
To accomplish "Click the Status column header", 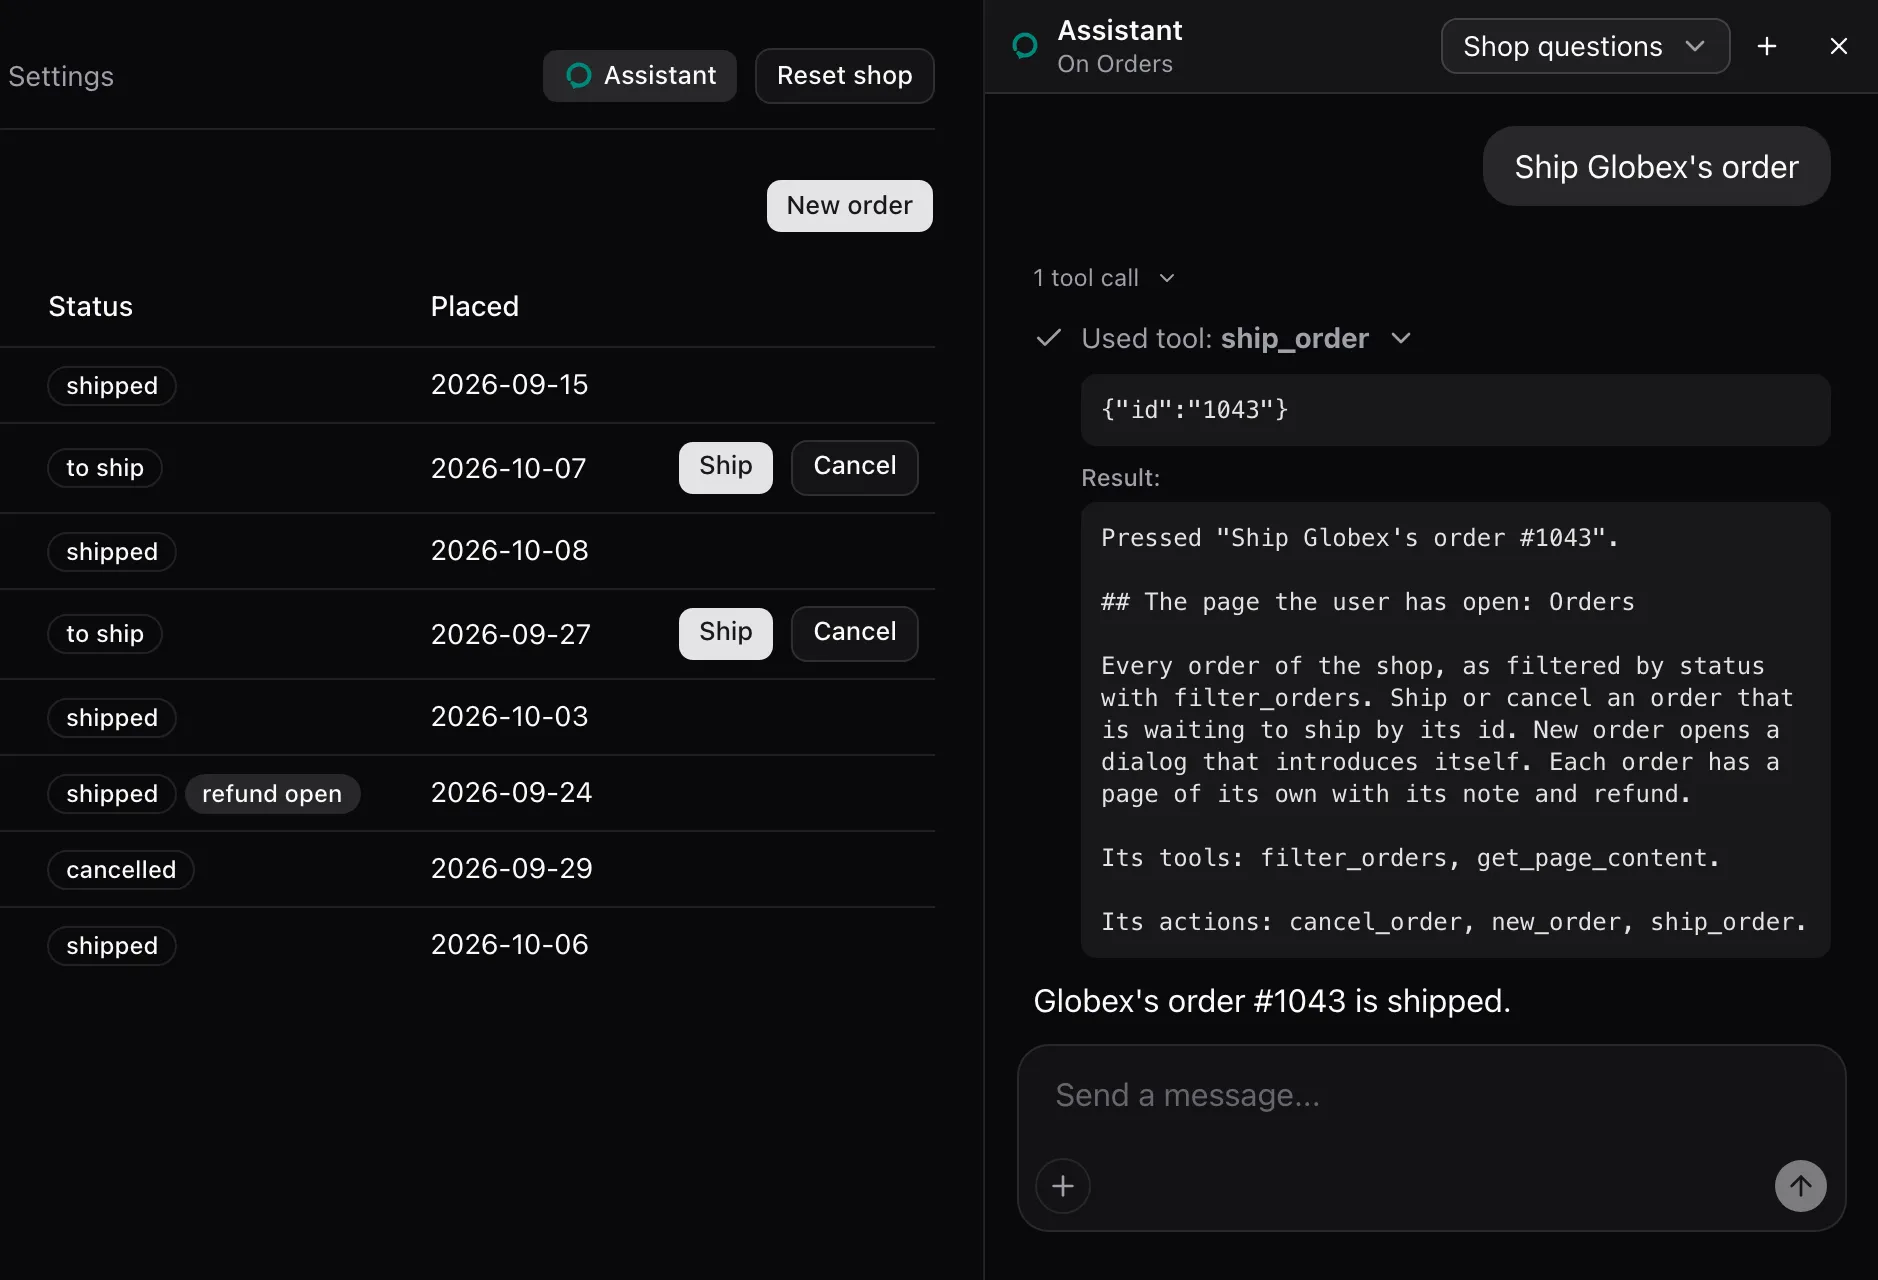I will click(91, 306).
